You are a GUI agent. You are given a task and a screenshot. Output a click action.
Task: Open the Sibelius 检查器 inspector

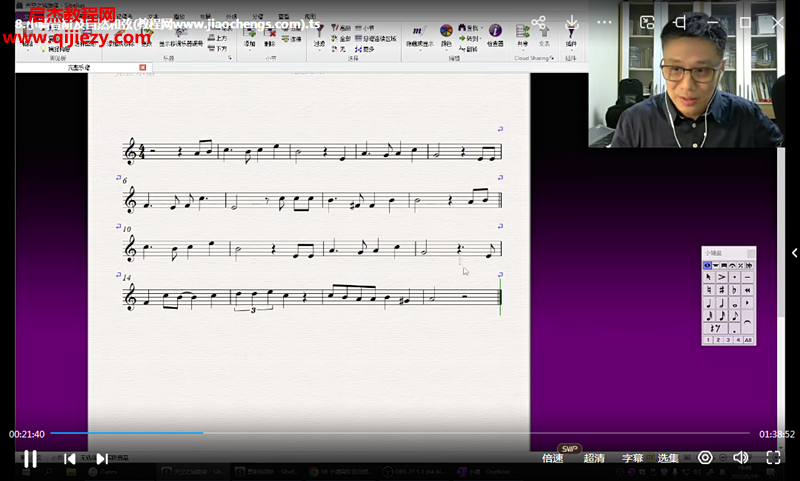495,35
